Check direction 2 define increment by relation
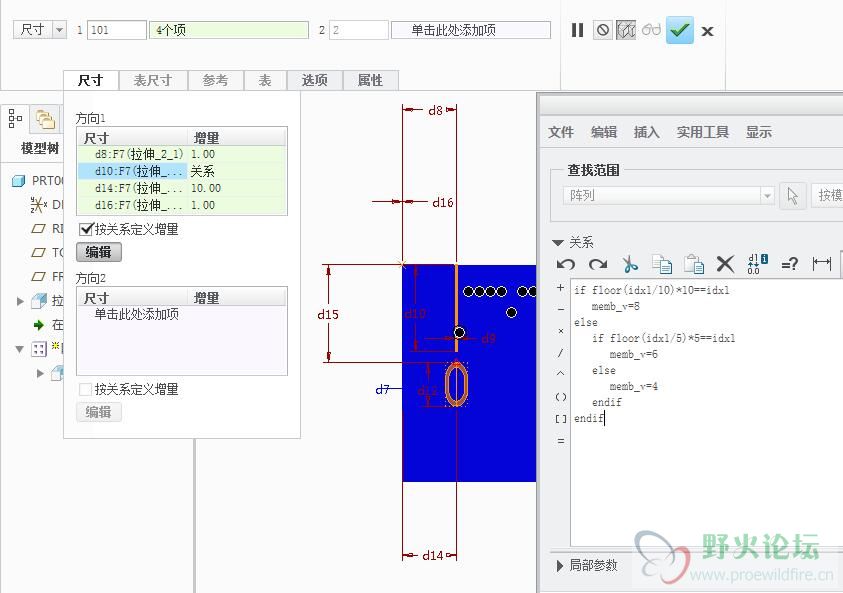 (x=85, y=389)
